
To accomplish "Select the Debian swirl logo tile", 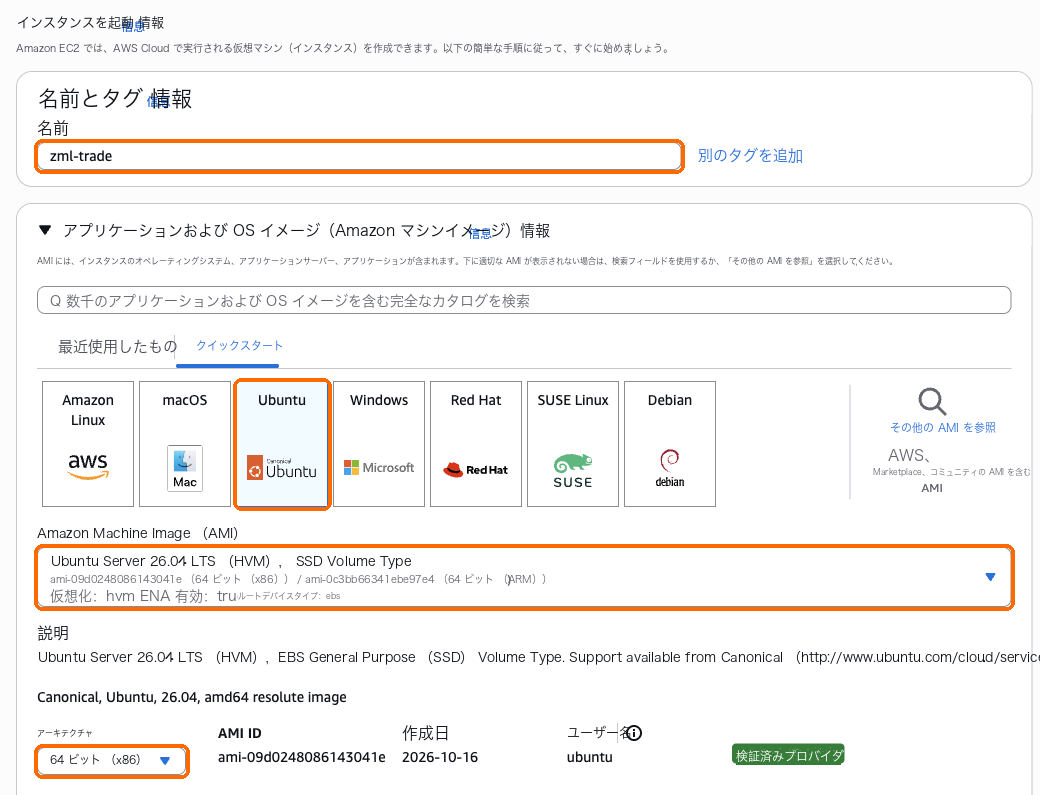I will [x=670, y=444].
